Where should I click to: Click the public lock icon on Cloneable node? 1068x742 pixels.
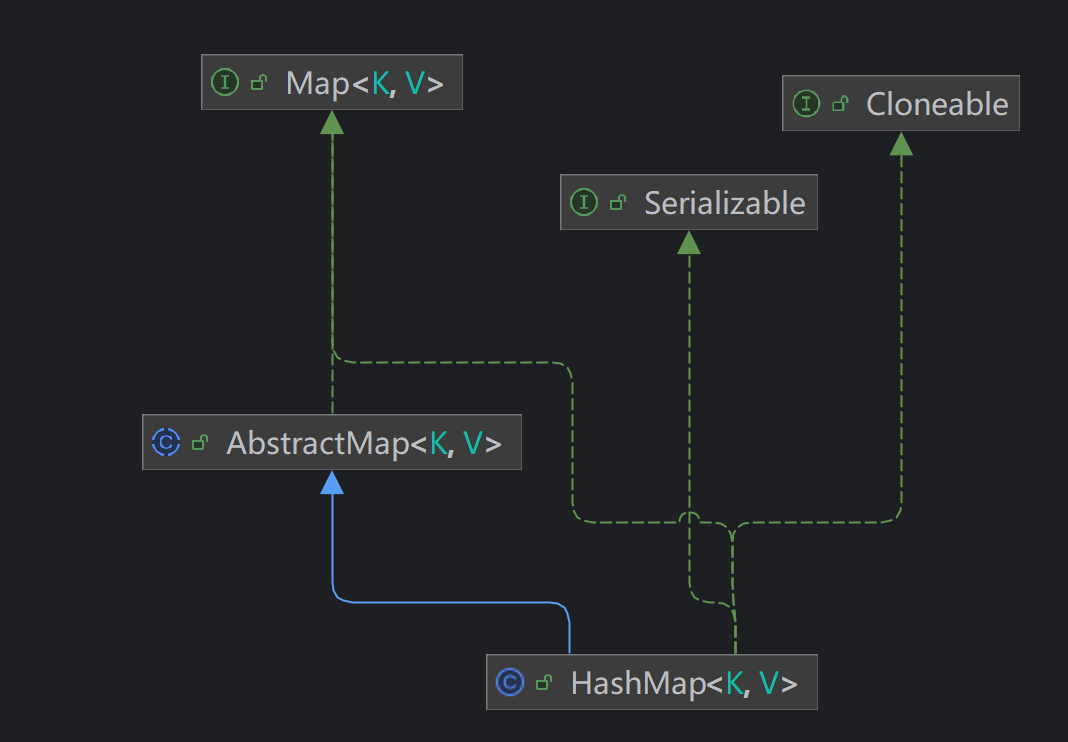841,104
